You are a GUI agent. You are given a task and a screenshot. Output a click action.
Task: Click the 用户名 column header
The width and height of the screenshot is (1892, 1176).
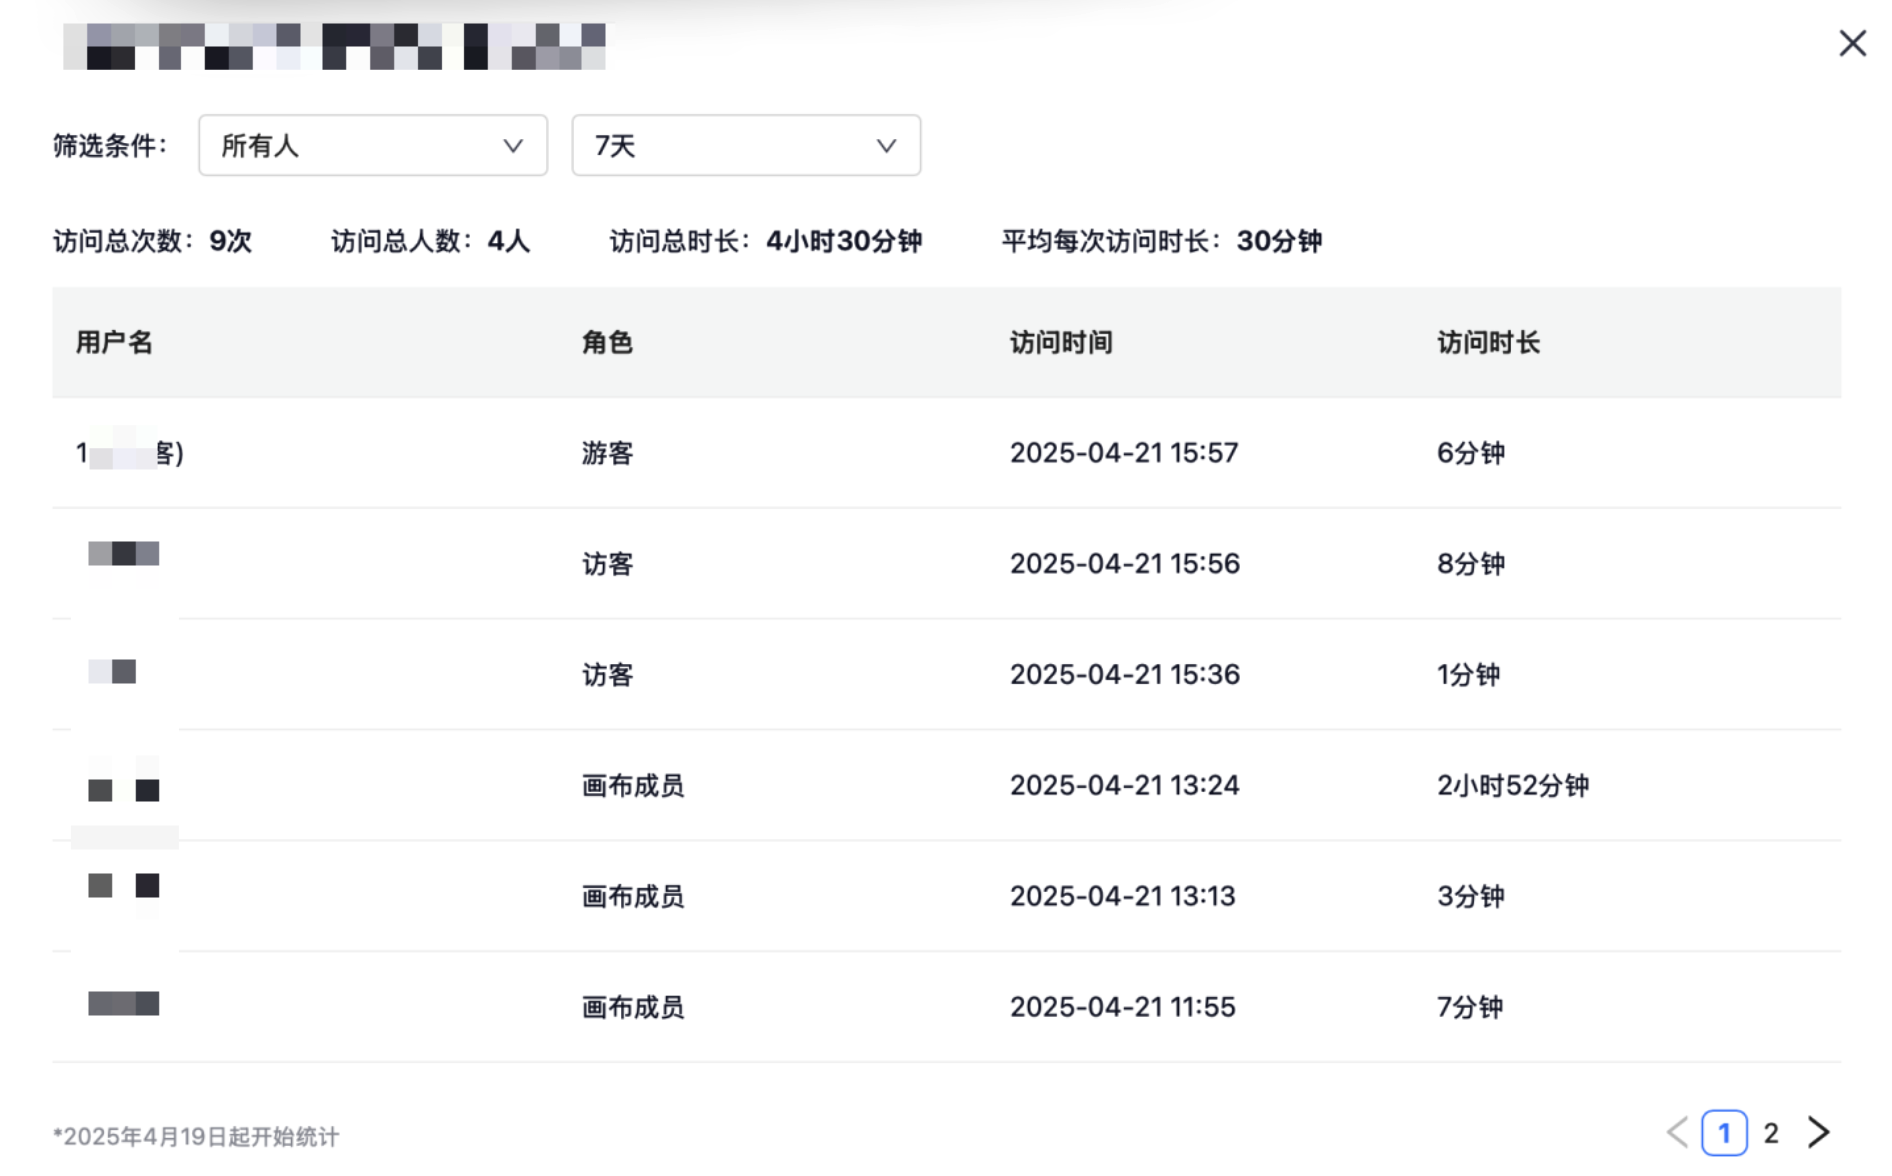(x=114, y=343)
